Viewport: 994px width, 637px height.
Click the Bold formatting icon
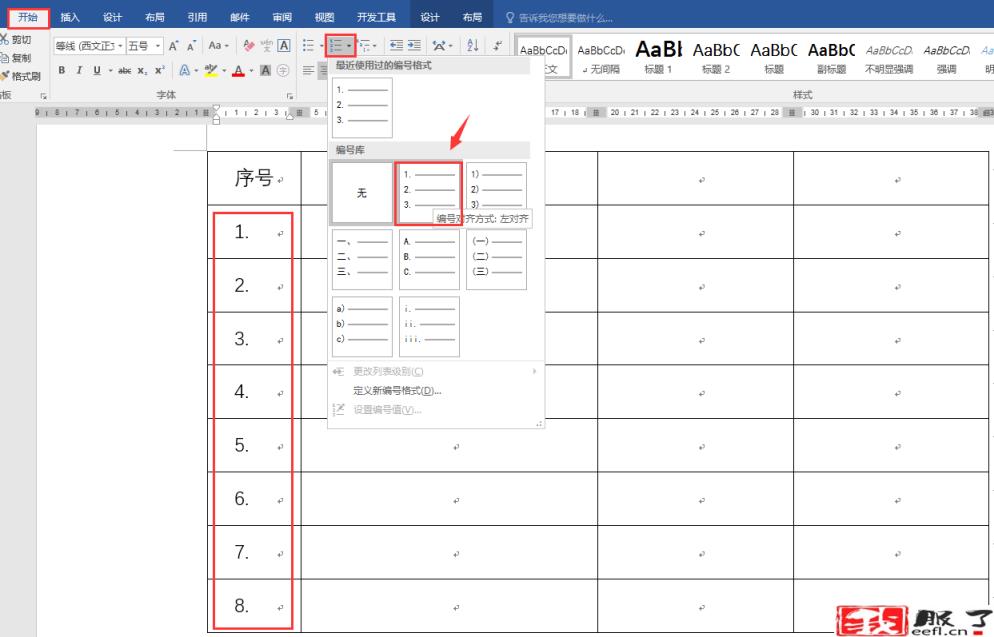tap(62, 70)
